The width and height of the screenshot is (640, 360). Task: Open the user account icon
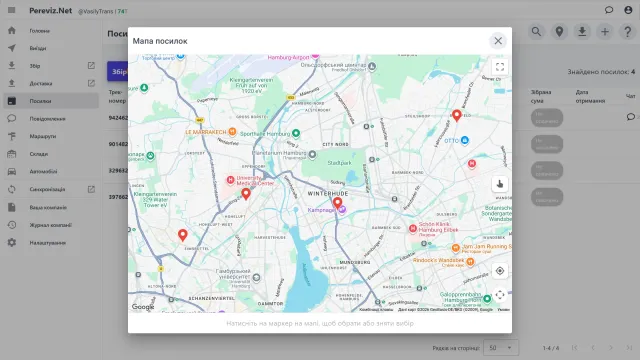[628, 10]
